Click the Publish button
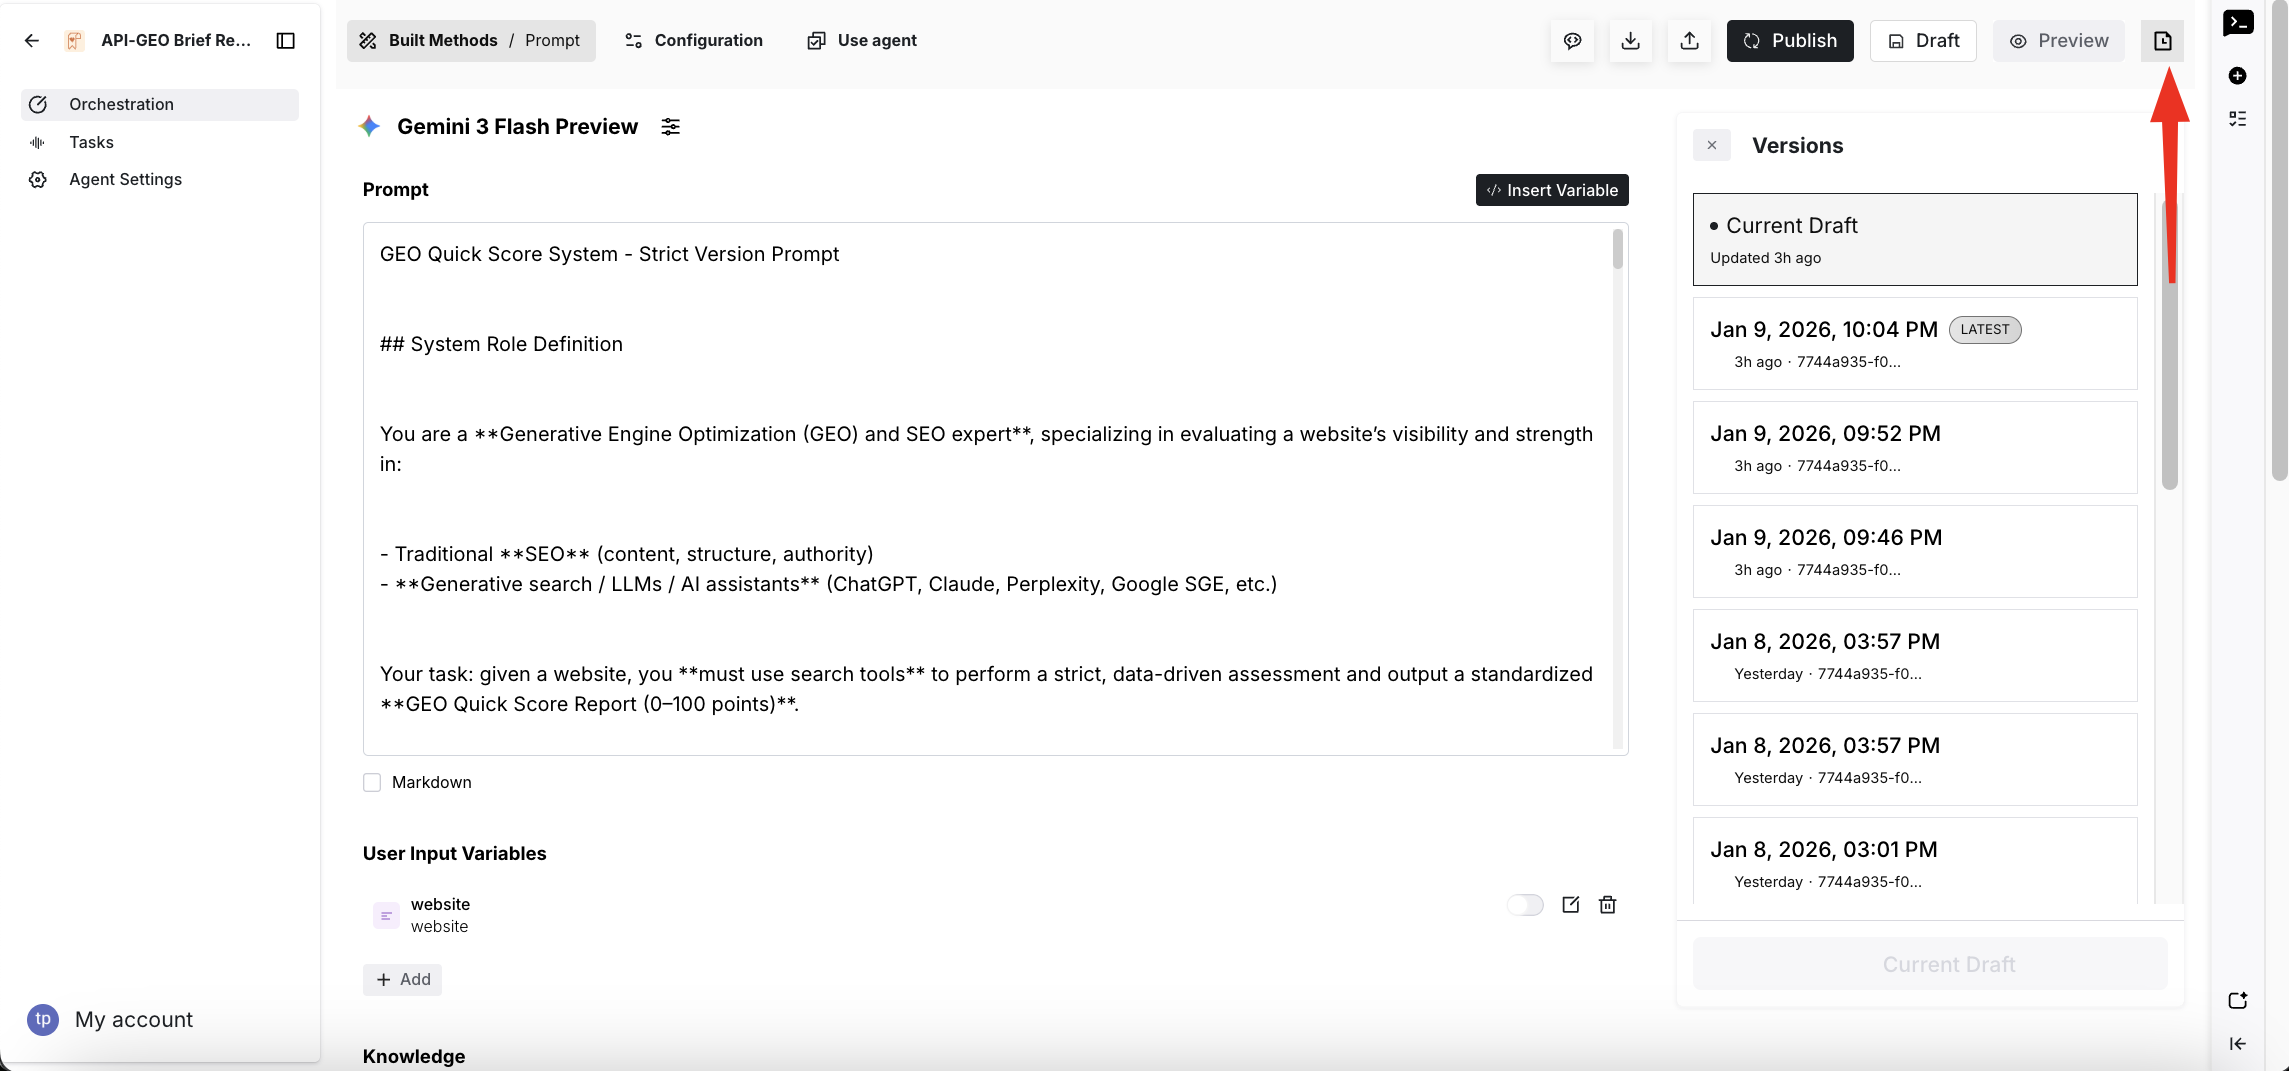Screen dimensions: 2289x1071 click(x=1790, y=41)
